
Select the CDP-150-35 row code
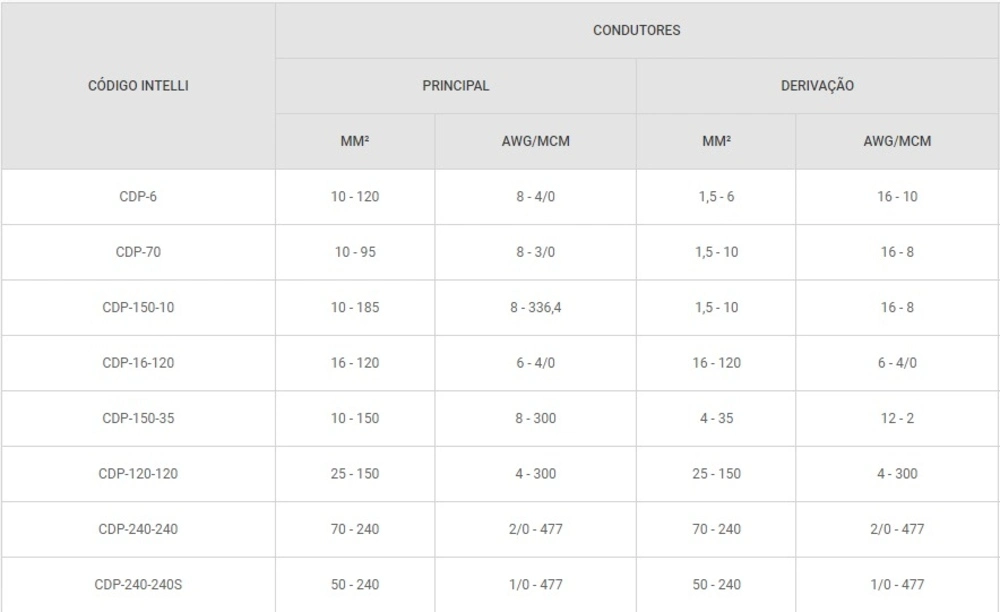[138, 418]
